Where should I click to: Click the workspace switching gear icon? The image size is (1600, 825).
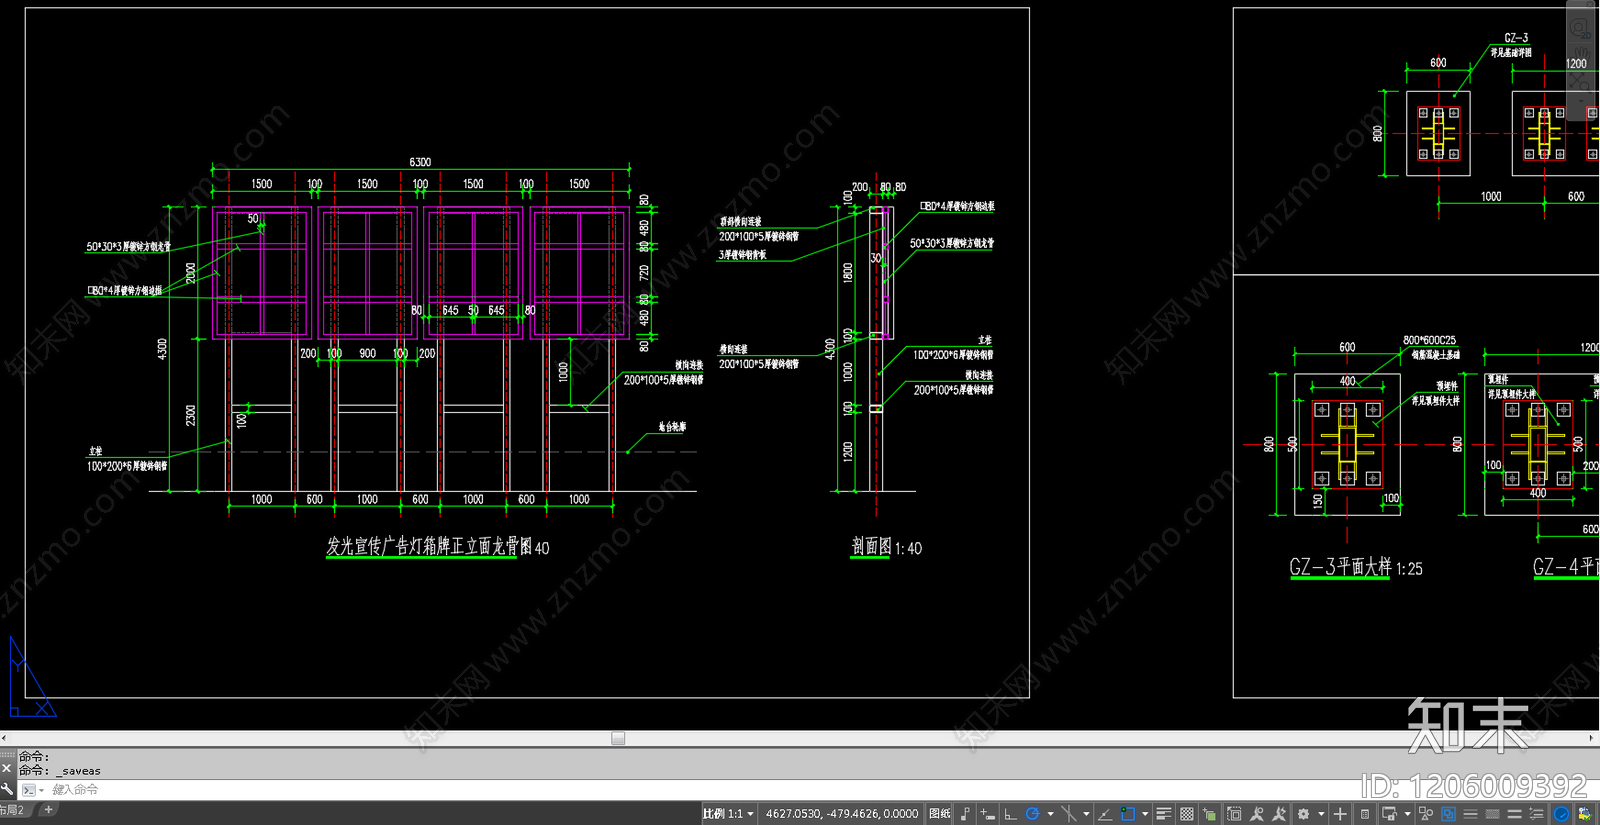[x=1303, y=814]
